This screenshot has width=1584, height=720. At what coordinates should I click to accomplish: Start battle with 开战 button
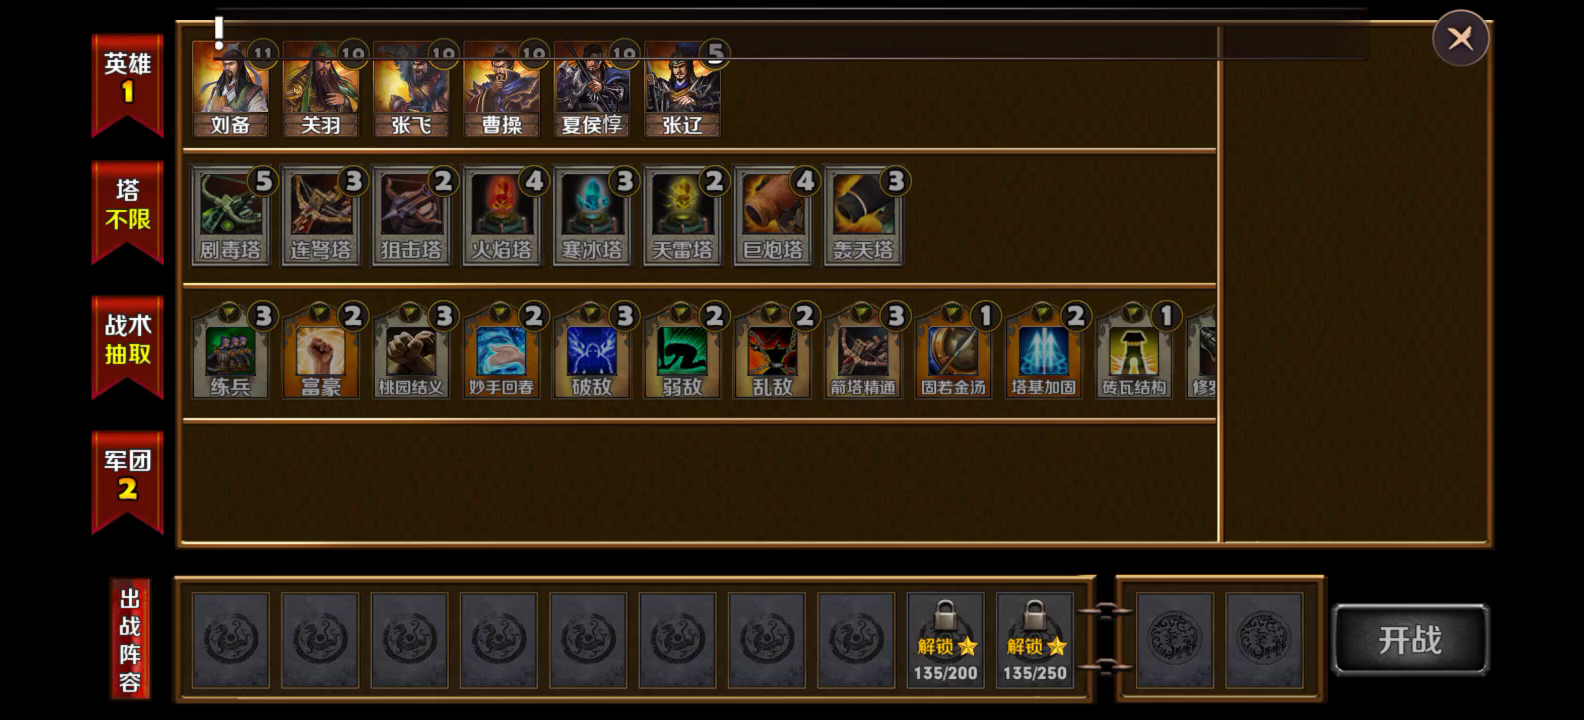[1410, 640]
